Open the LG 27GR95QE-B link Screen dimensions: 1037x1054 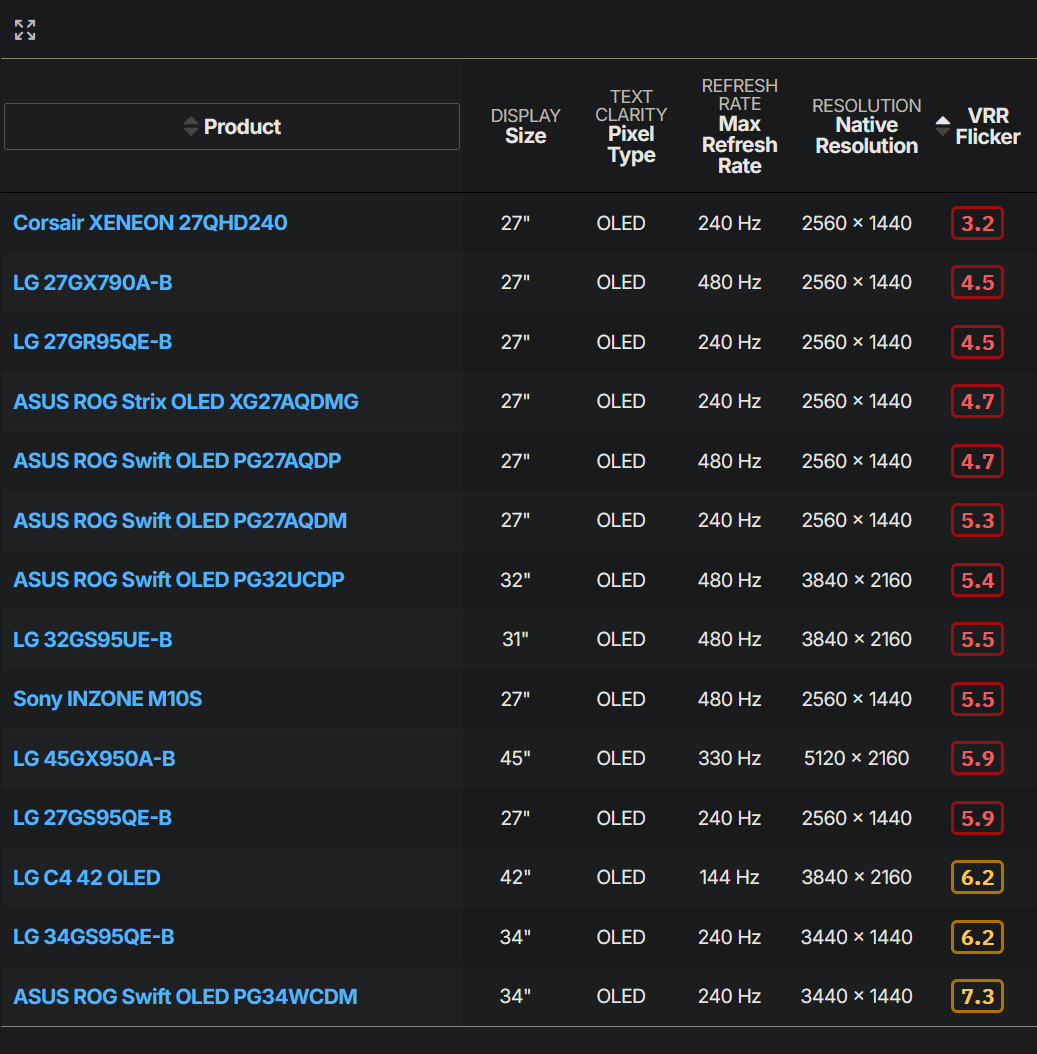93,341
